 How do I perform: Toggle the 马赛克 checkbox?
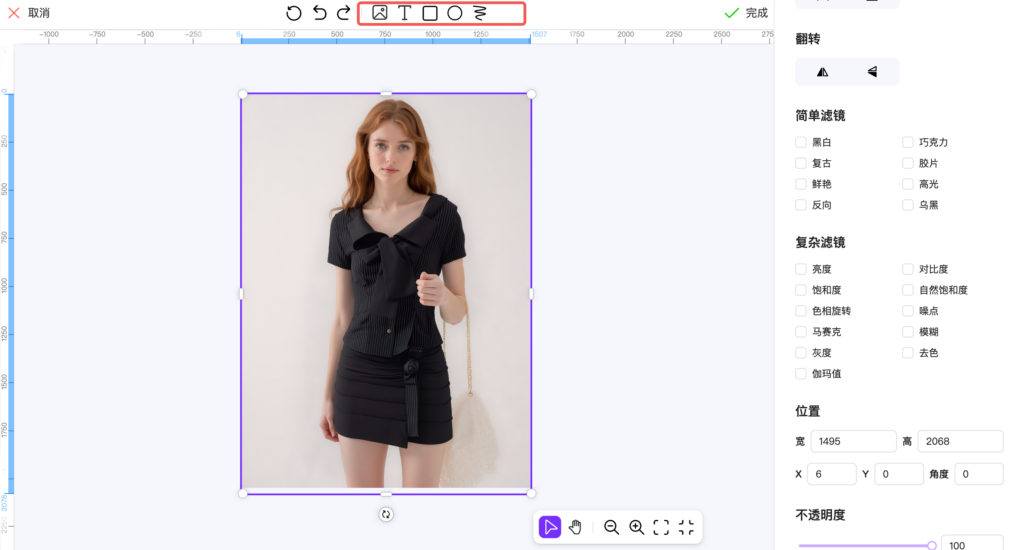point(801,332)
